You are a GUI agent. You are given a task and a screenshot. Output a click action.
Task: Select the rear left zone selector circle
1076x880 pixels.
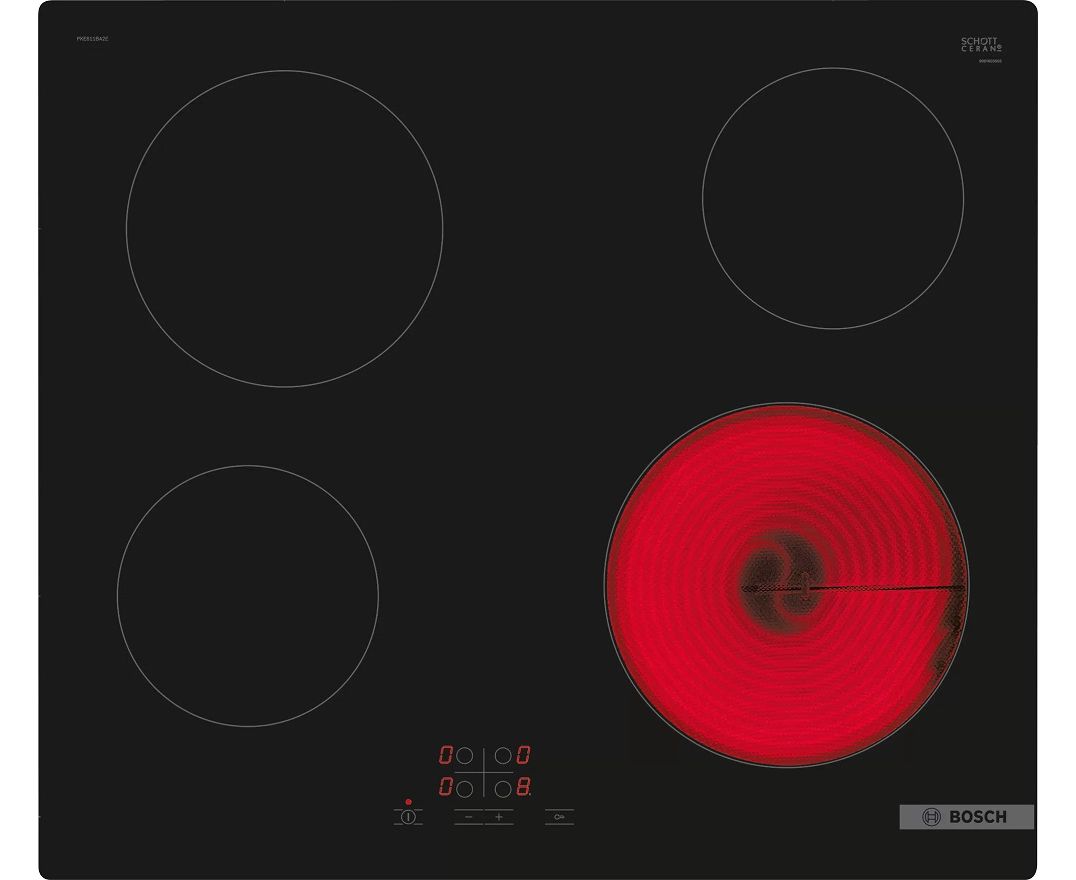tap(465, 756)
